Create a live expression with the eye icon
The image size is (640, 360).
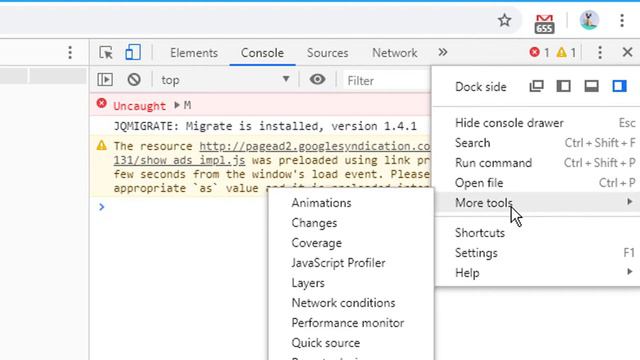pyautogui.click(x=317, y=79)
